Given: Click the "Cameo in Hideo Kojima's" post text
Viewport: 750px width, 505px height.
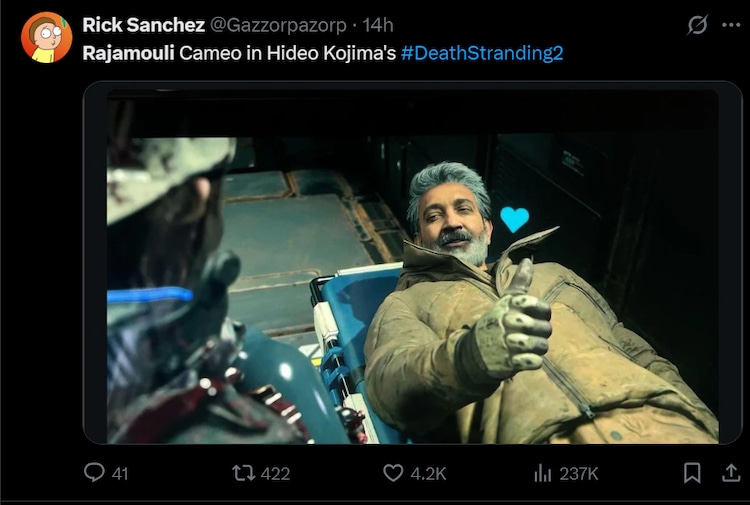Looking at the screenshot, I should (288, 52).
